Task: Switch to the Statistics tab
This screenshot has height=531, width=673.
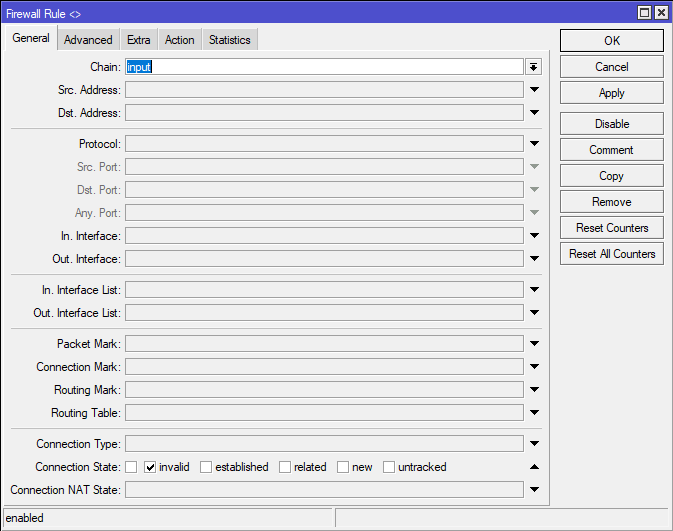Action: pos(230,40)
